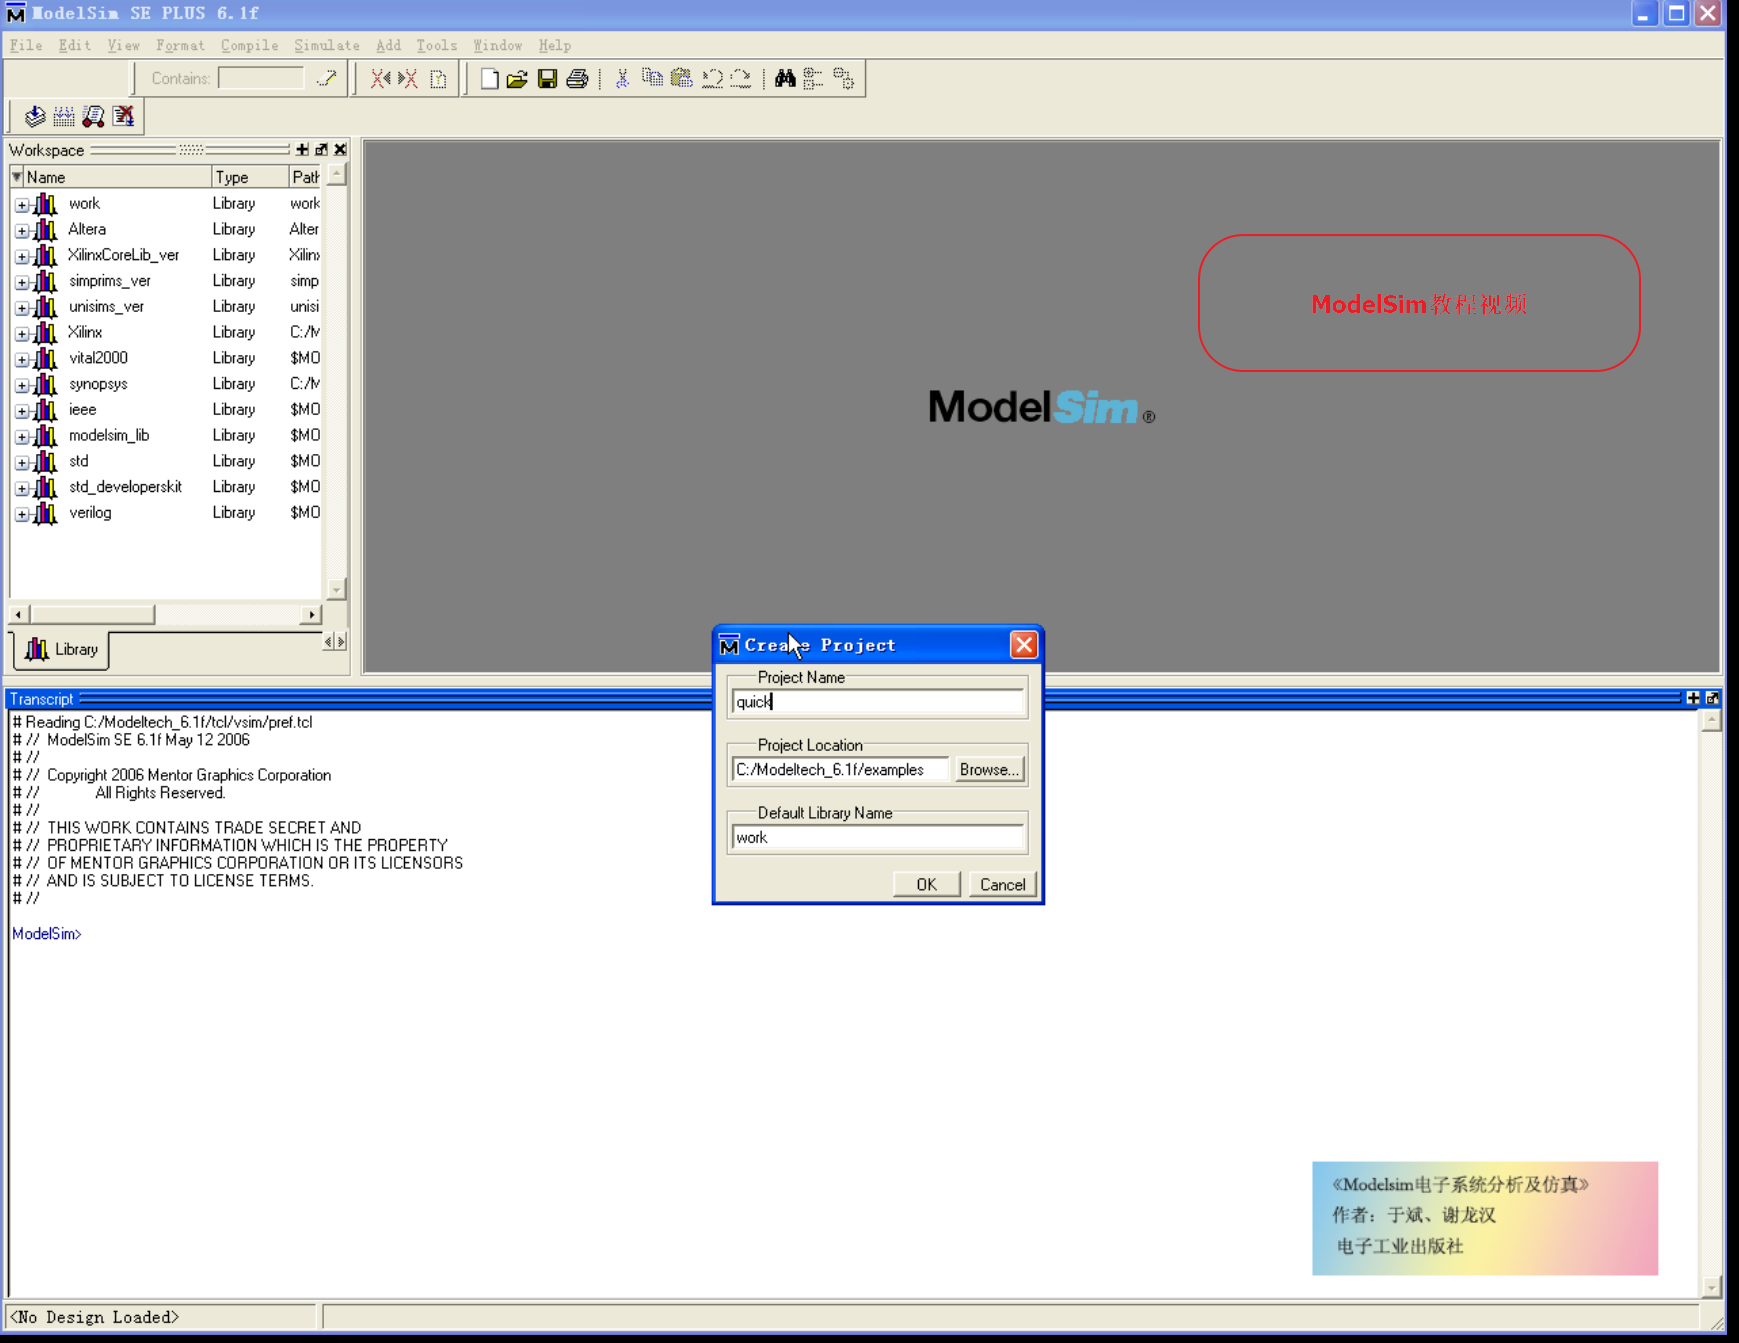
Task: Click the Print toolbar icon
Action: 577,78
